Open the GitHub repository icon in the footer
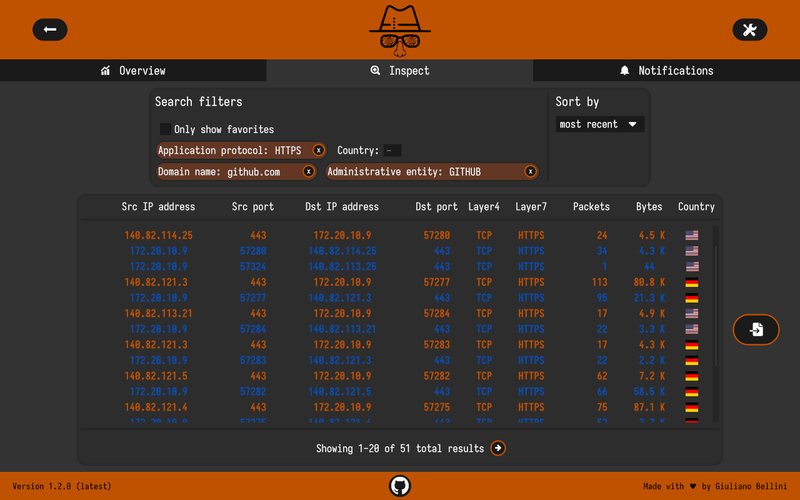The height and width of the screenshot is (500, 800). pos(400,486)
